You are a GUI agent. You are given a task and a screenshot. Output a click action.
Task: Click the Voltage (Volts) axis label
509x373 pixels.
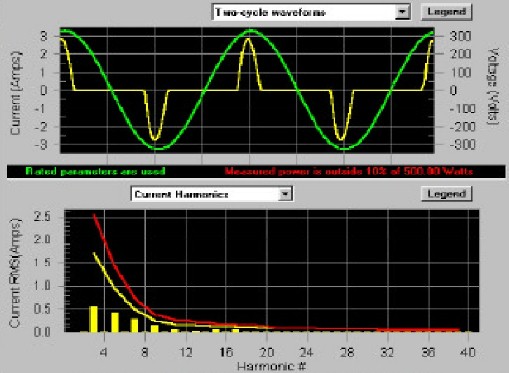pyautogui.click(x=494, y=87)
